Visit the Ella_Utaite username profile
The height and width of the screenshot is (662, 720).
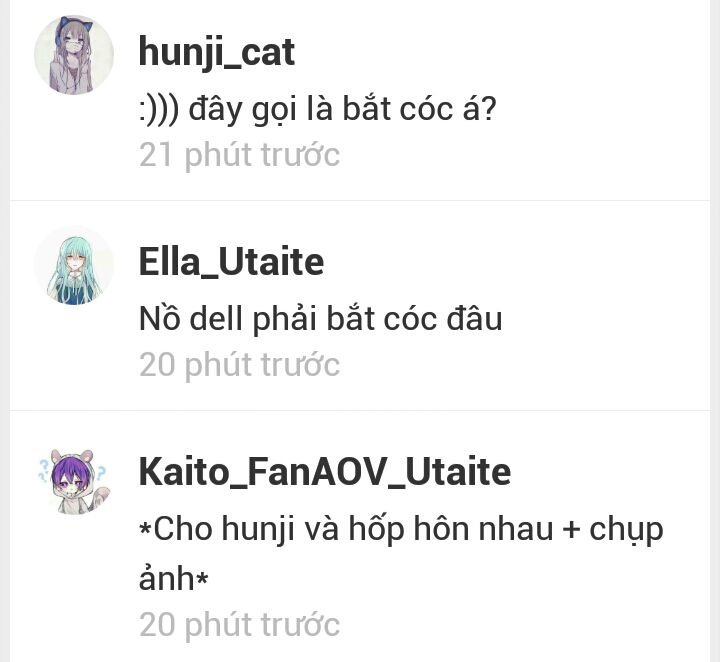(231, 262)
